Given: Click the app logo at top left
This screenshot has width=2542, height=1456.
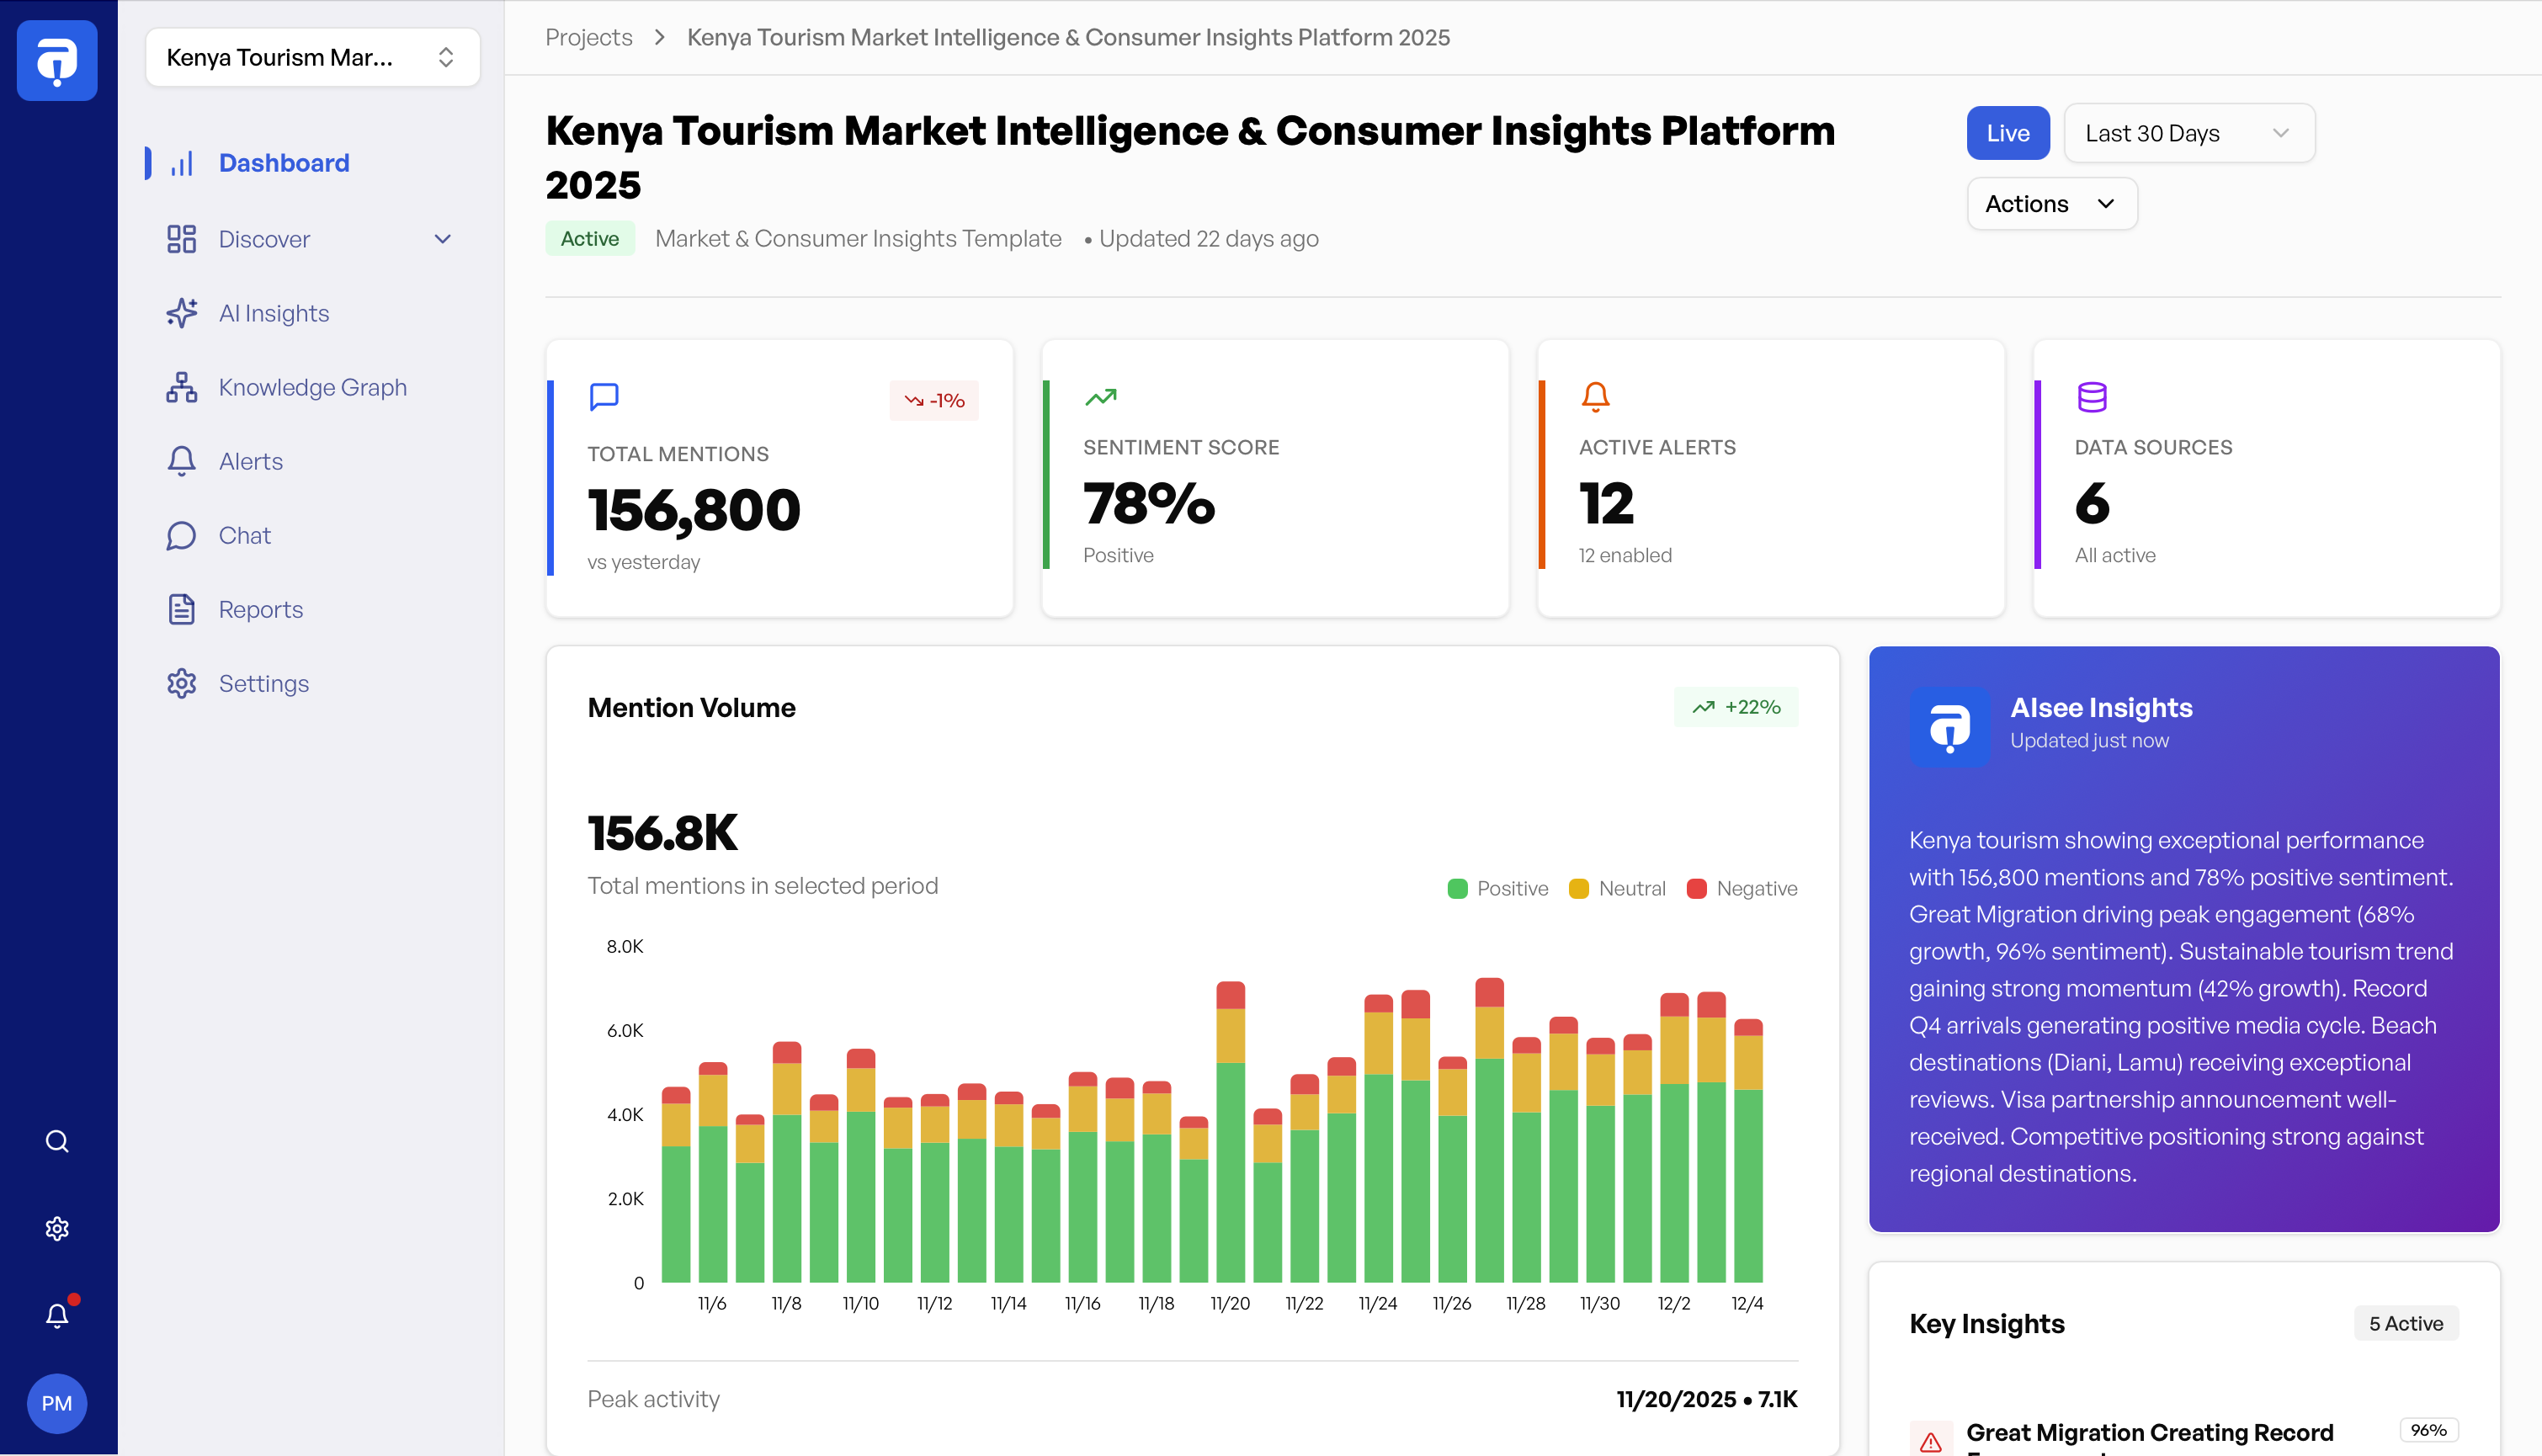Looking at the screenshot, I should [x=57, y=60].
